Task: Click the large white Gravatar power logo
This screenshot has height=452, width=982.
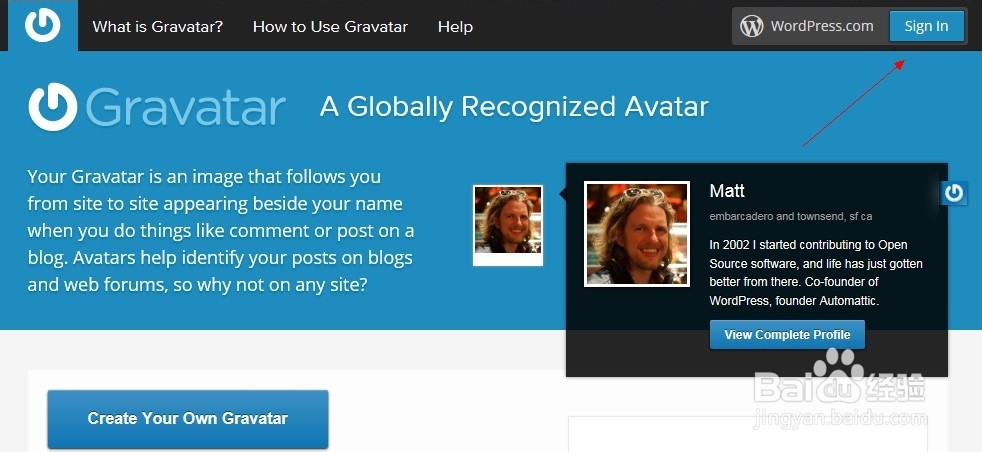Action: 53,106
